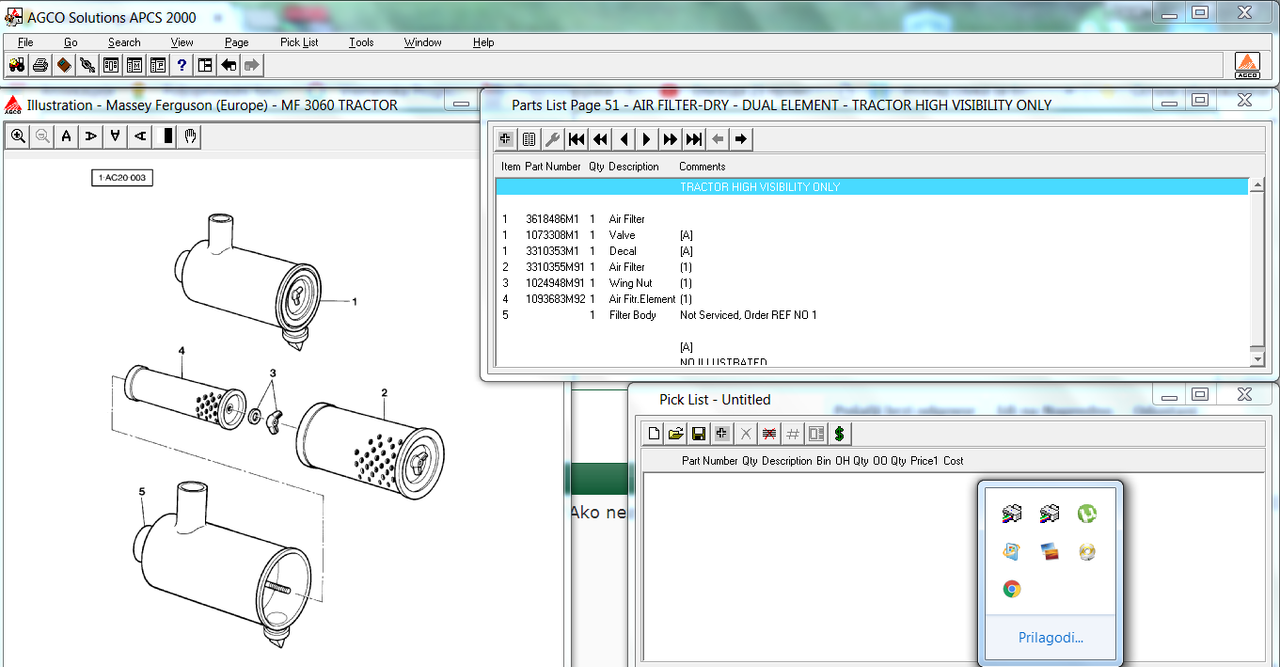Click the zoom out magnifier in Illustration toolbar

click(43, 136)
